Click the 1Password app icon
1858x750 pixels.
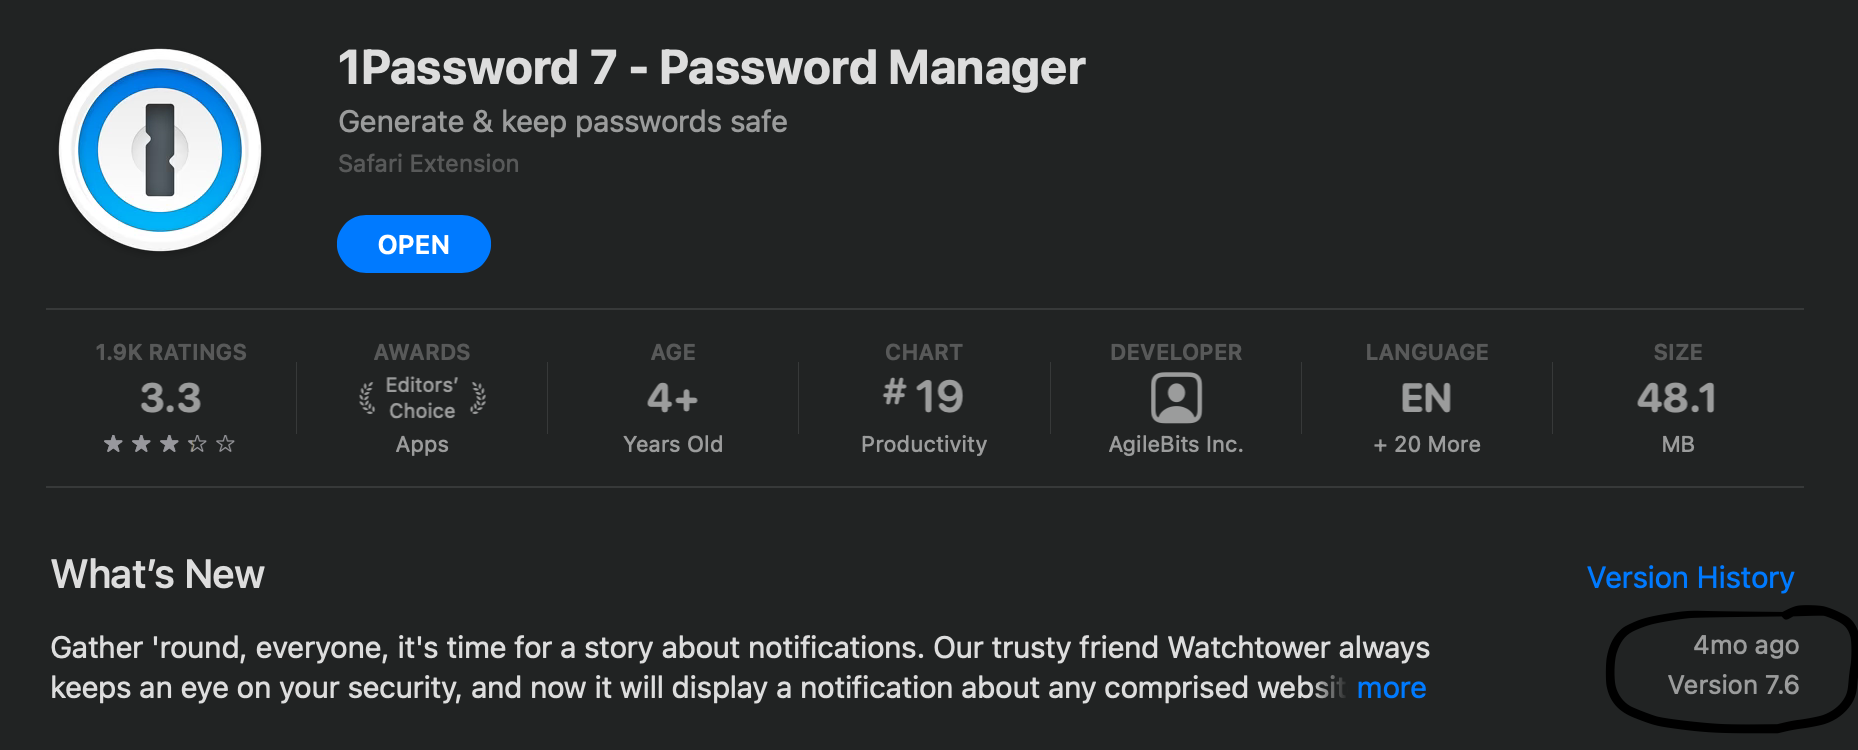(x=160, y=150)
